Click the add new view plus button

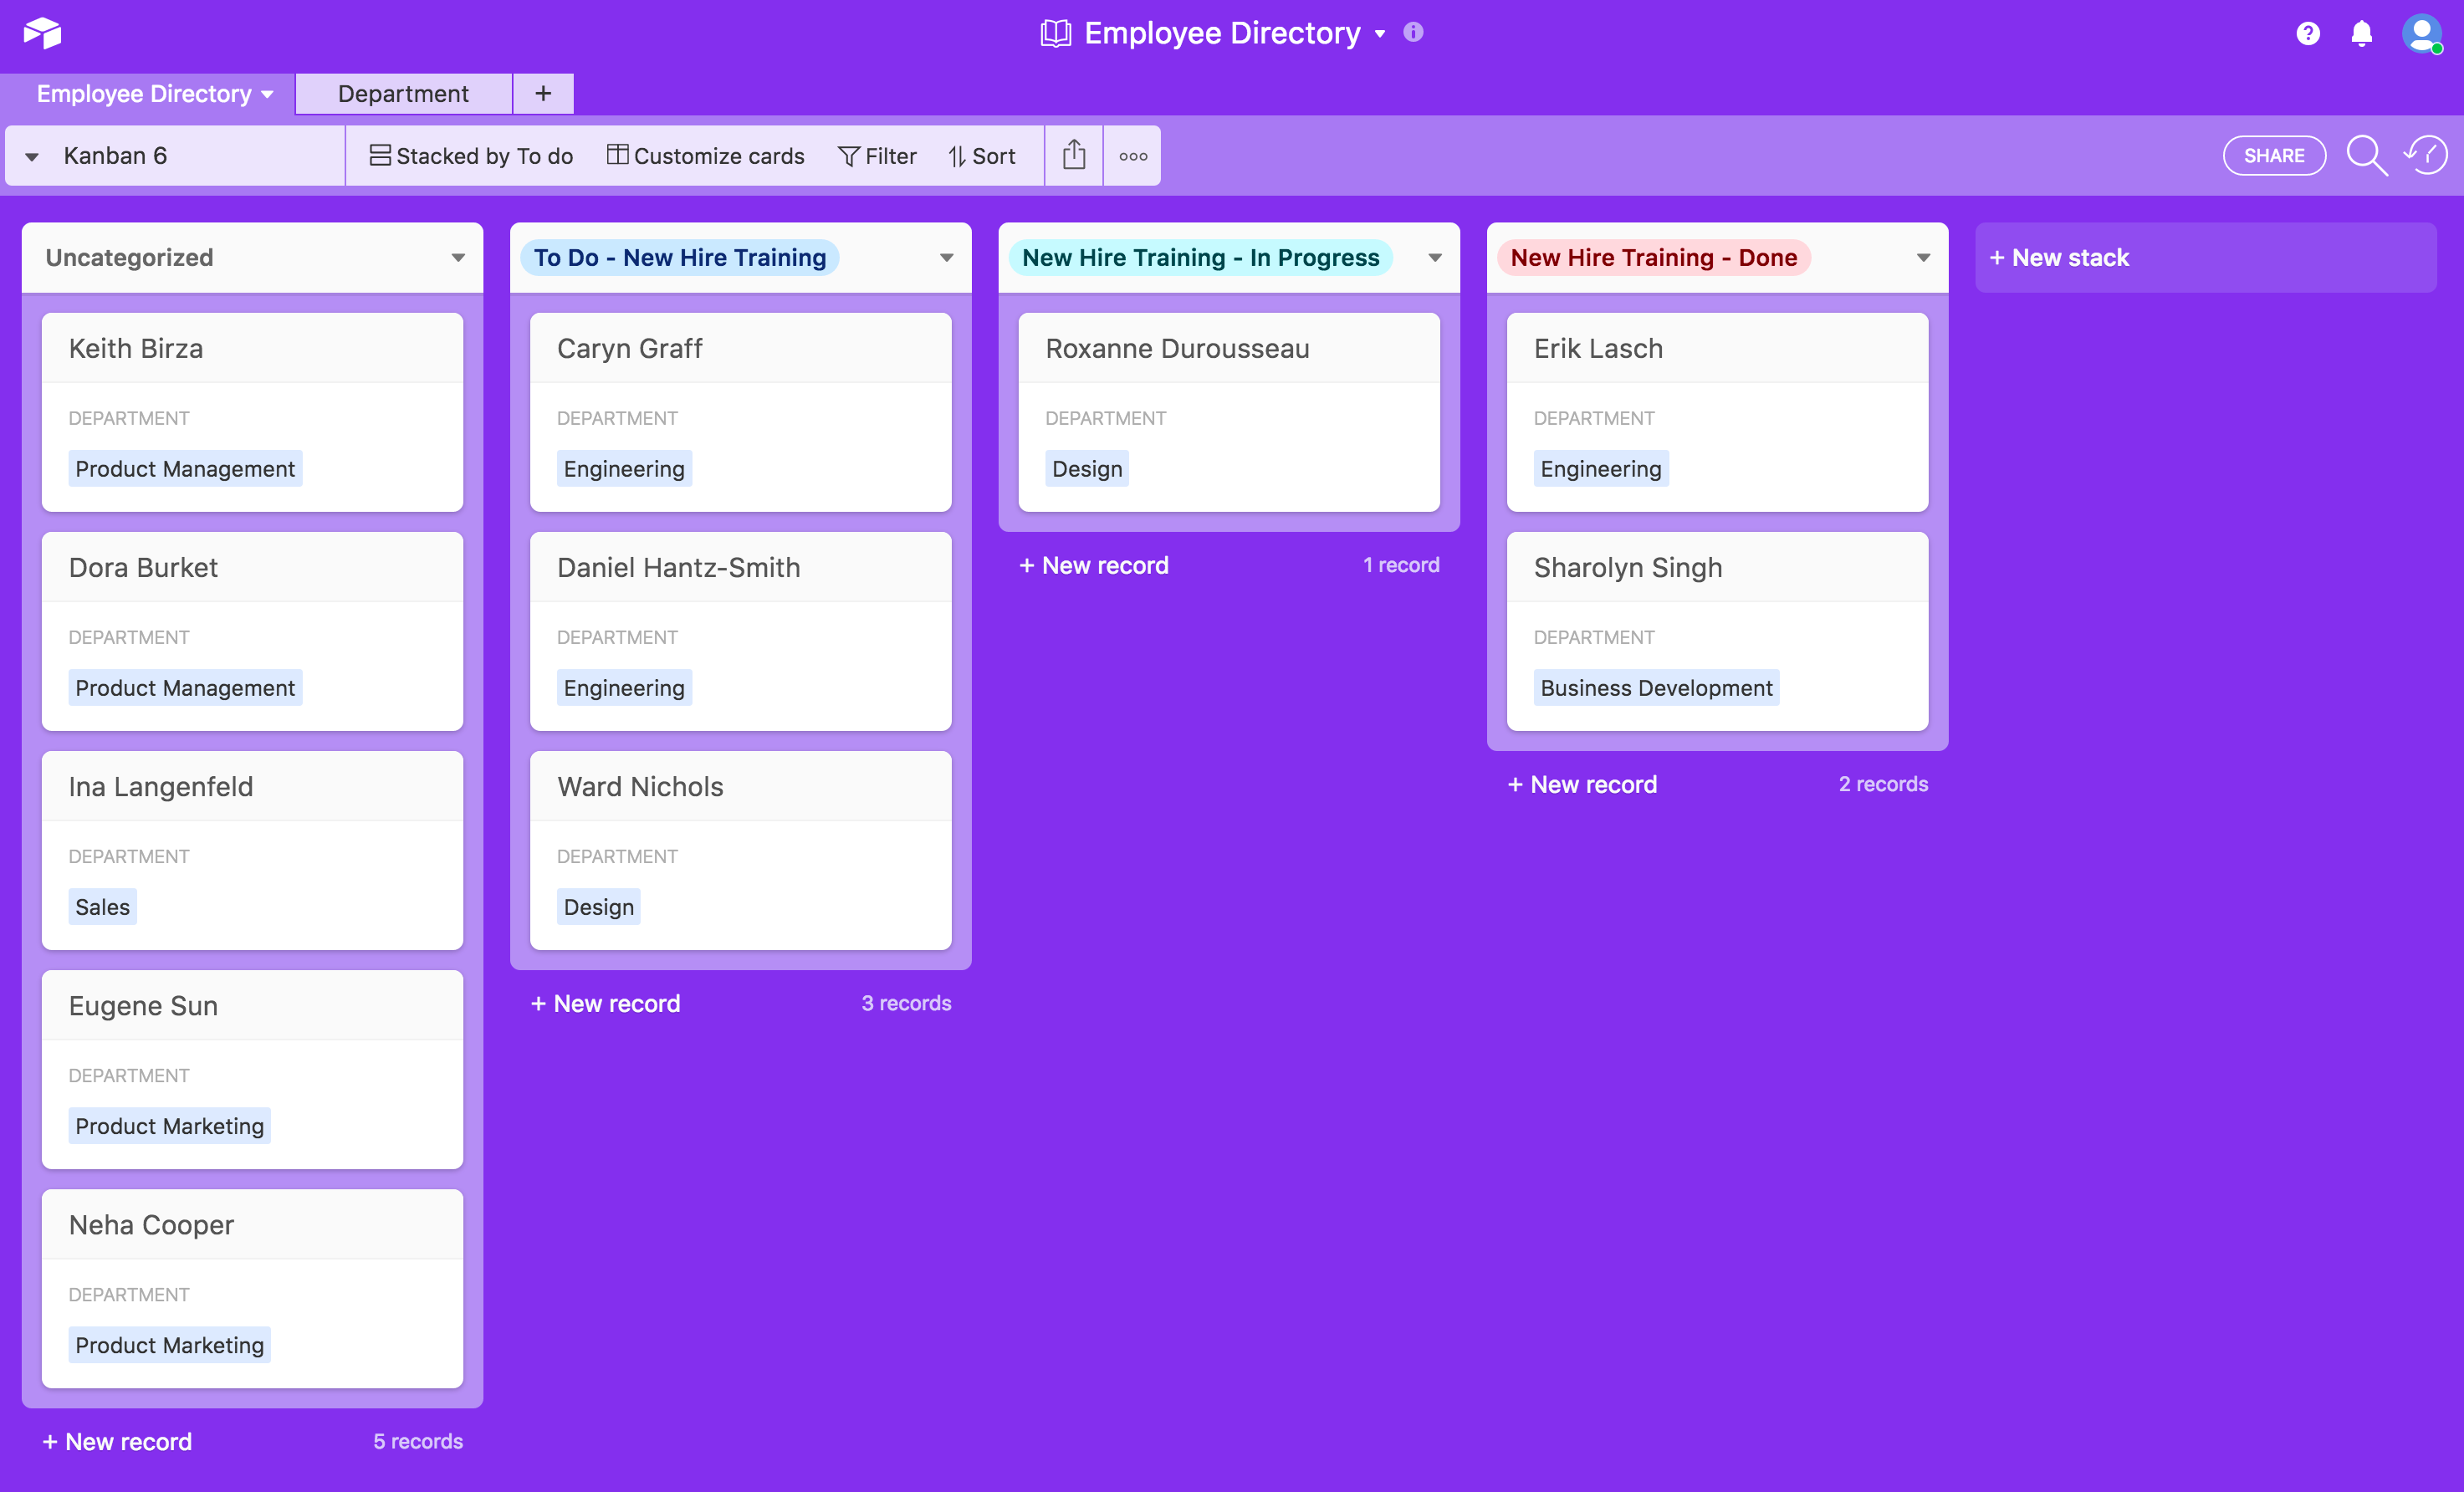pos(542,94)
